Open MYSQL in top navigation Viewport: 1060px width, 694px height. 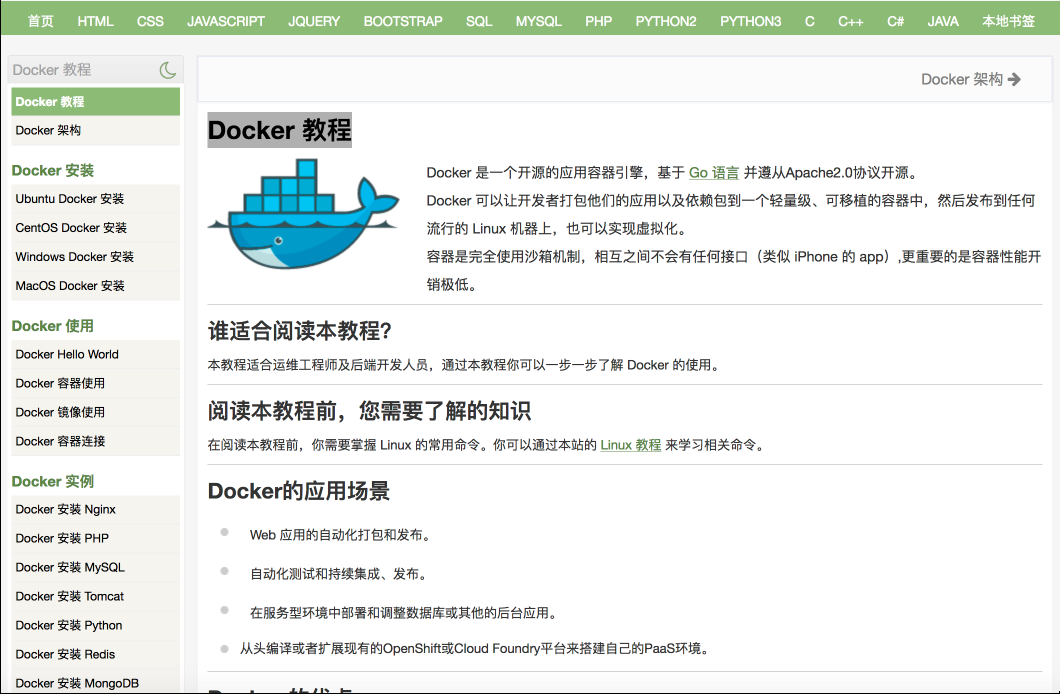tap(539, 21)
